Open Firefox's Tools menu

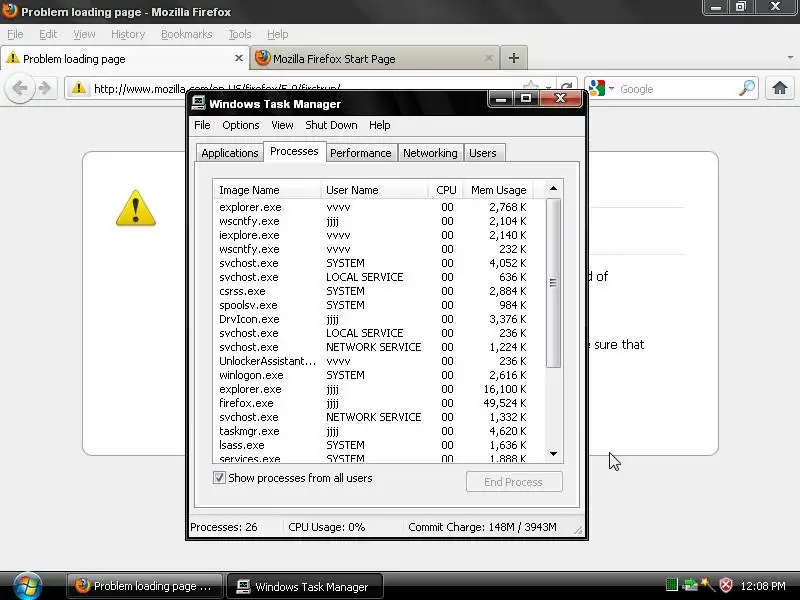pyautogui.click(x=240, y=34)
